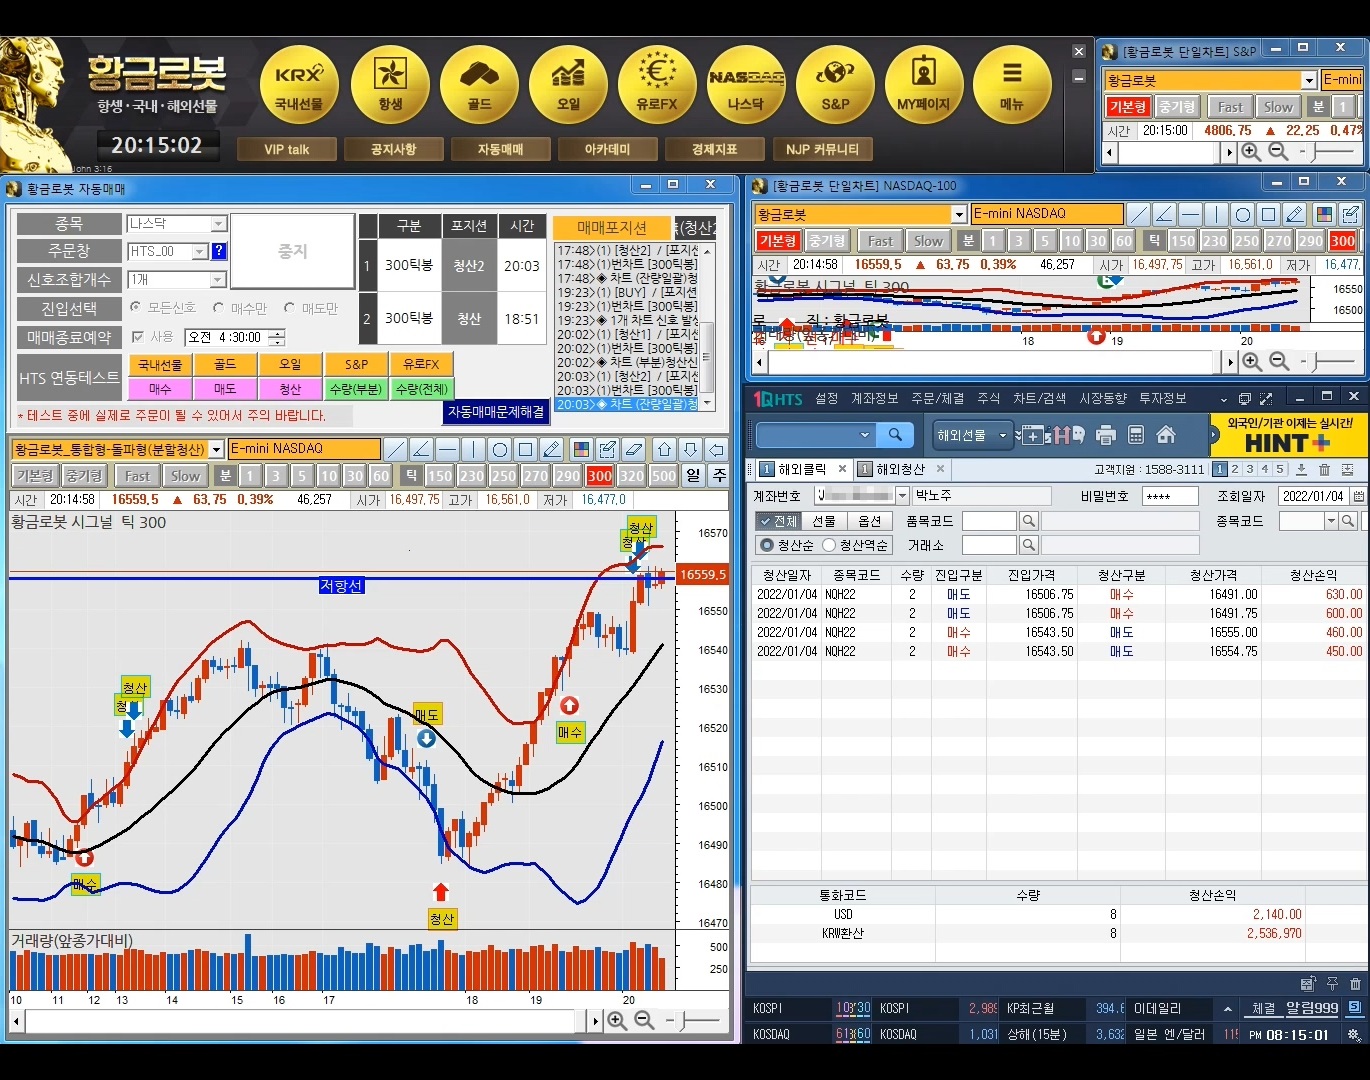Screen dimensions: 1370x1080
Task: Expand the 황금로봇 dropdown in S&P chart window
Action: tap(1309, 80)
